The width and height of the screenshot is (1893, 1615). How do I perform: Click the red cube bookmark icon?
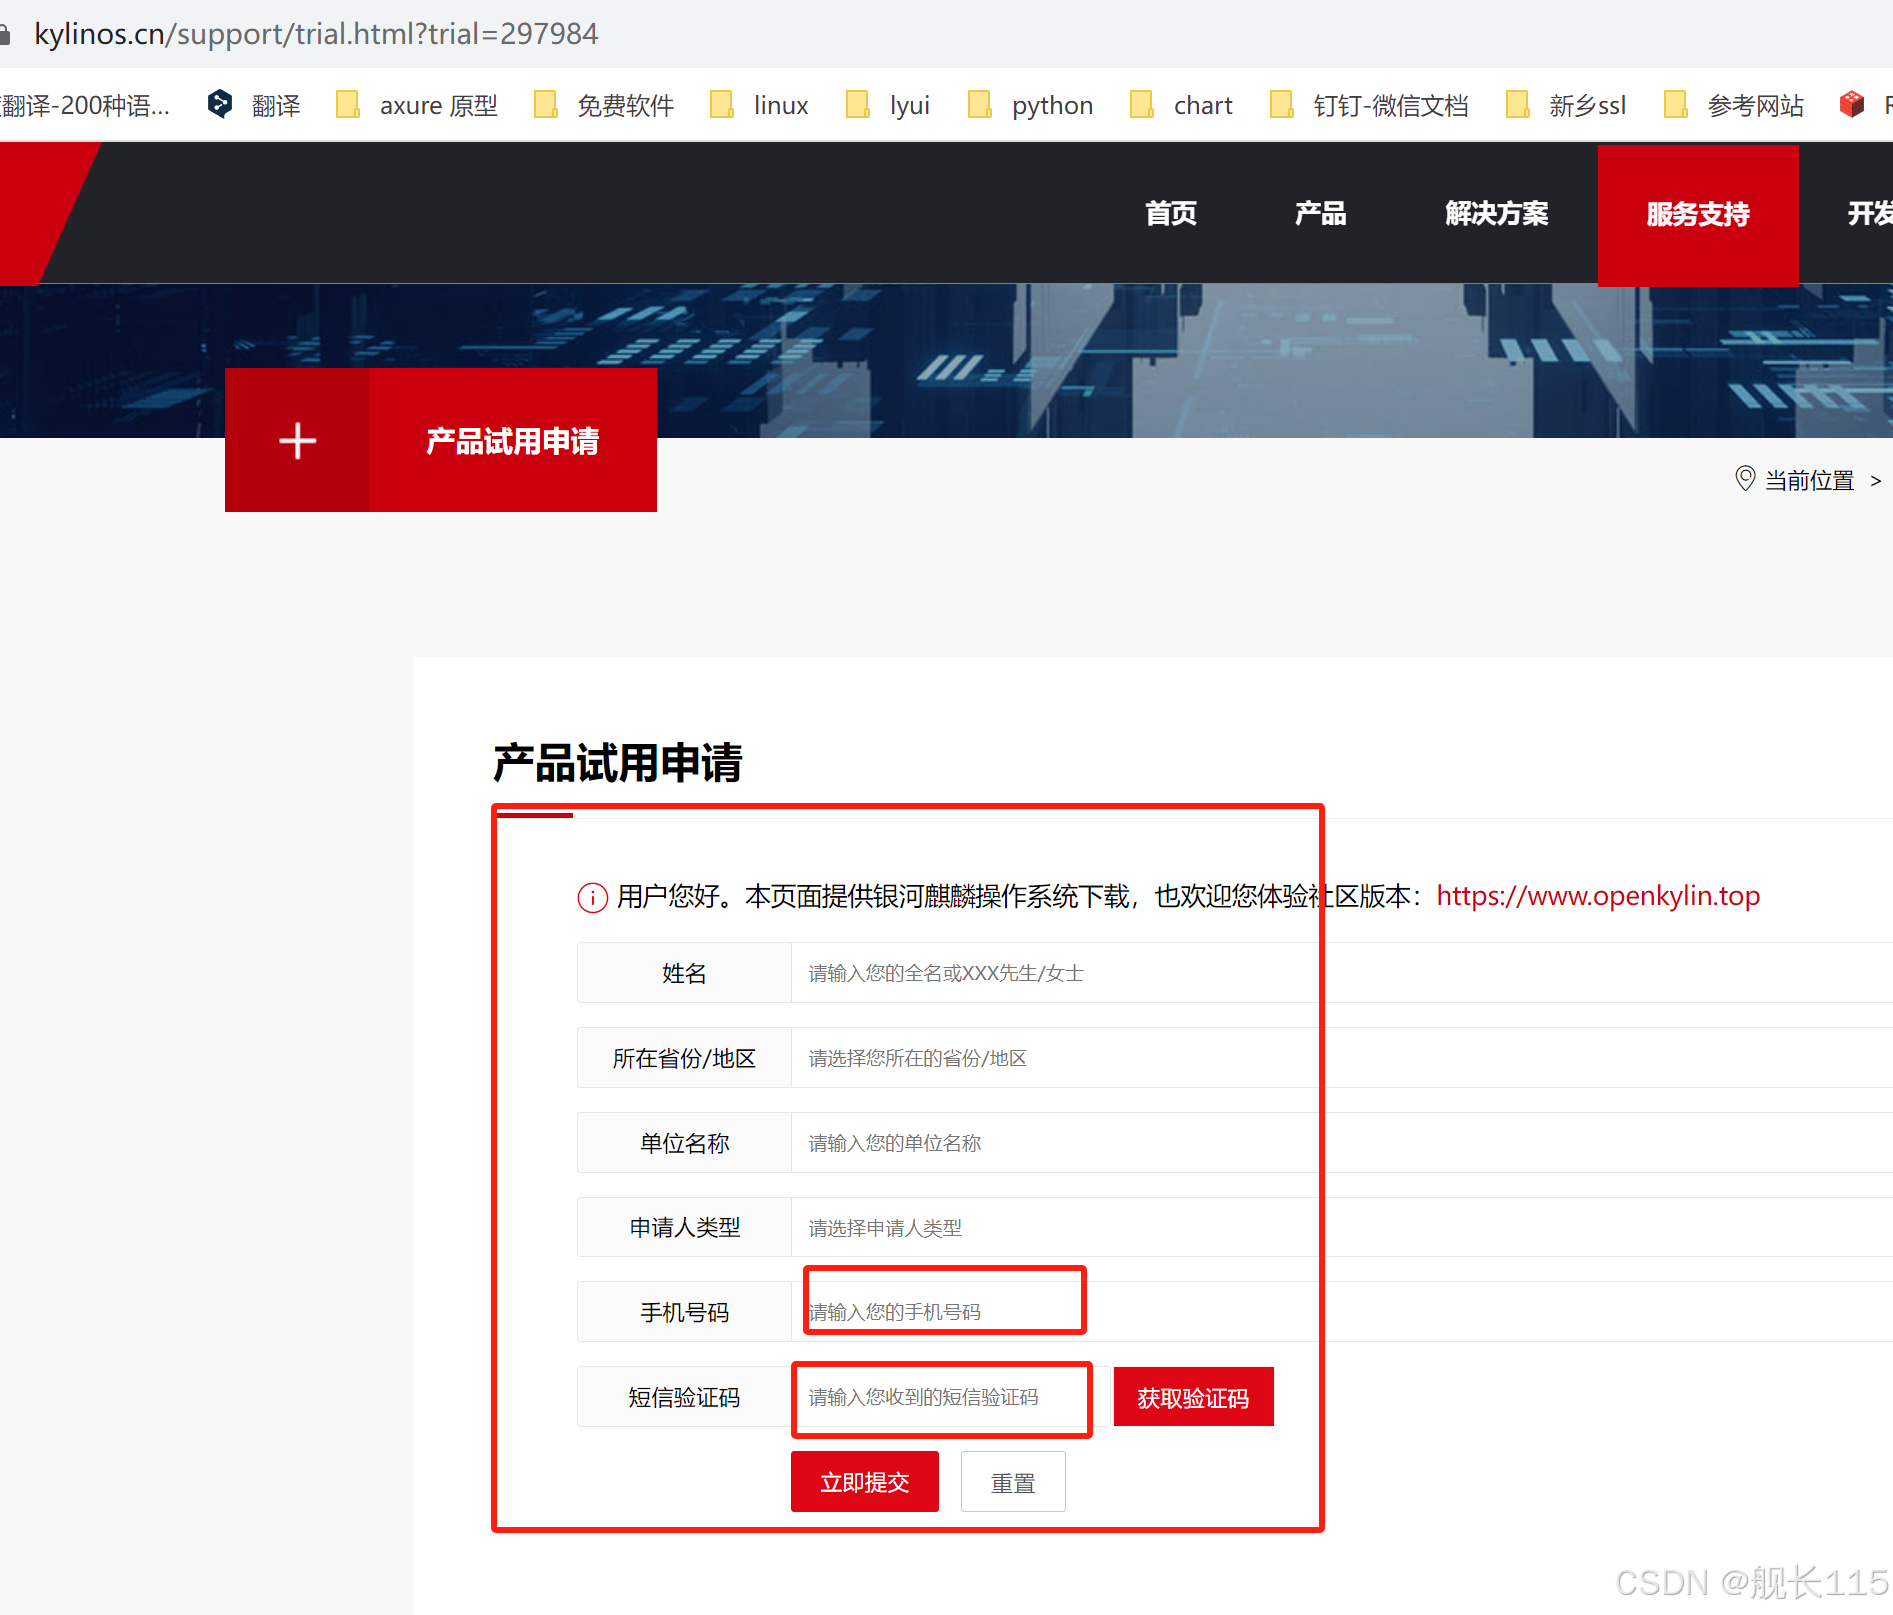coord(1852,104)
